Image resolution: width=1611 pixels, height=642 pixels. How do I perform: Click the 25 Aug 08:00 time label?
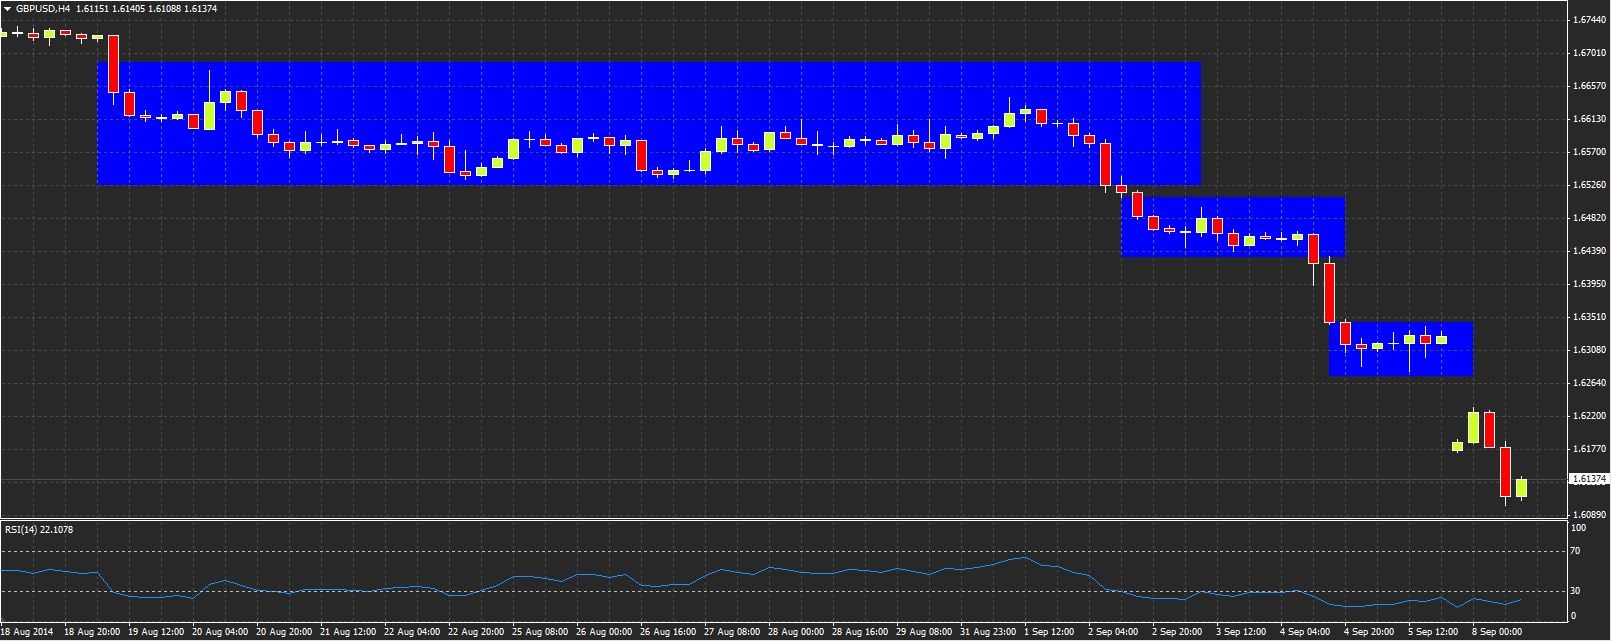click(539, 632)
